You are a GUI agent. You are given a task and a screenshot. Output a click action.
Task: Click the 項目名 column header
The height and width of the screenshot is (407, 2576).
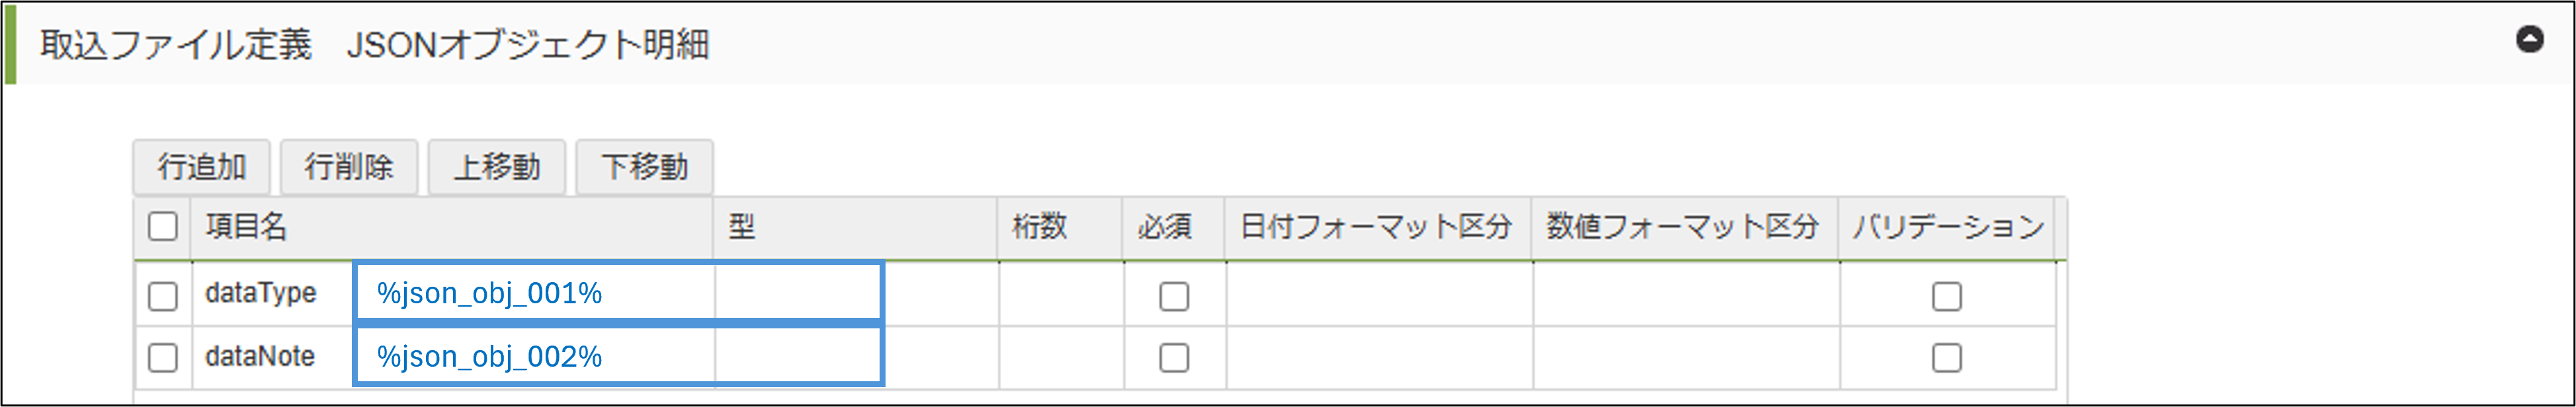pos(247,227)
